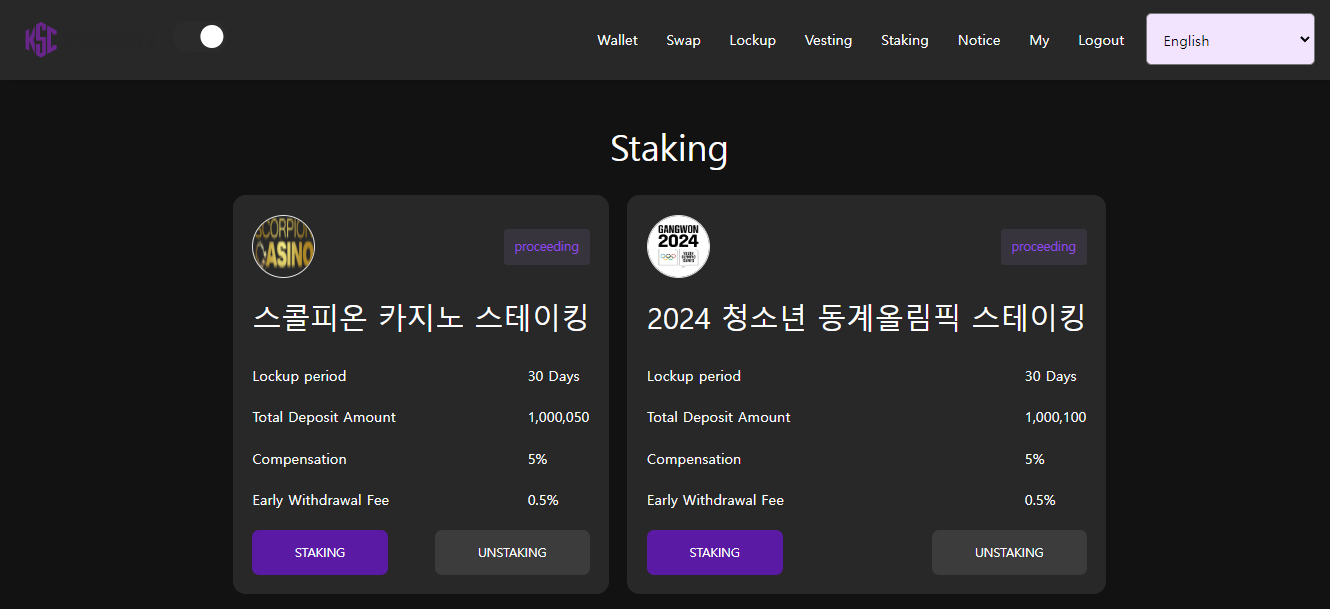The image size is (1330, 609).
Task: Click the 스콜피온 카지노 스테이킹 title
Action: point(421,318)
